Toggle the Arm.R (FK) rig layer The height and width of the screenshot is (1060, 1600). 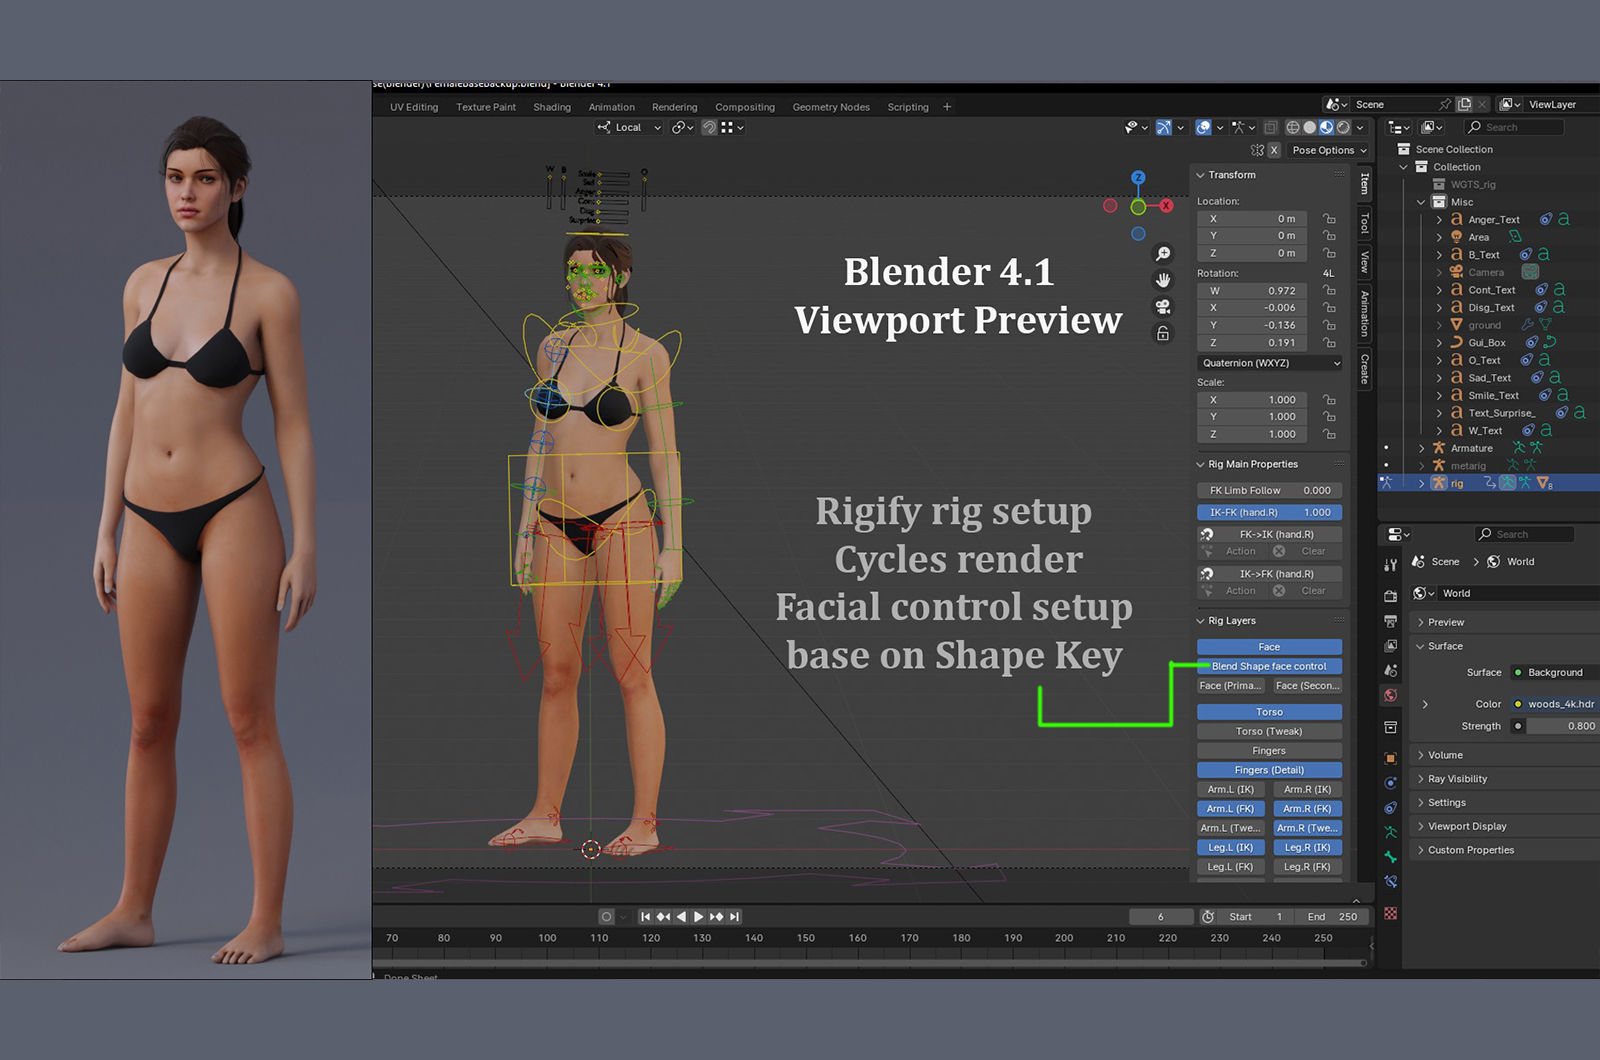(1308, 809)
